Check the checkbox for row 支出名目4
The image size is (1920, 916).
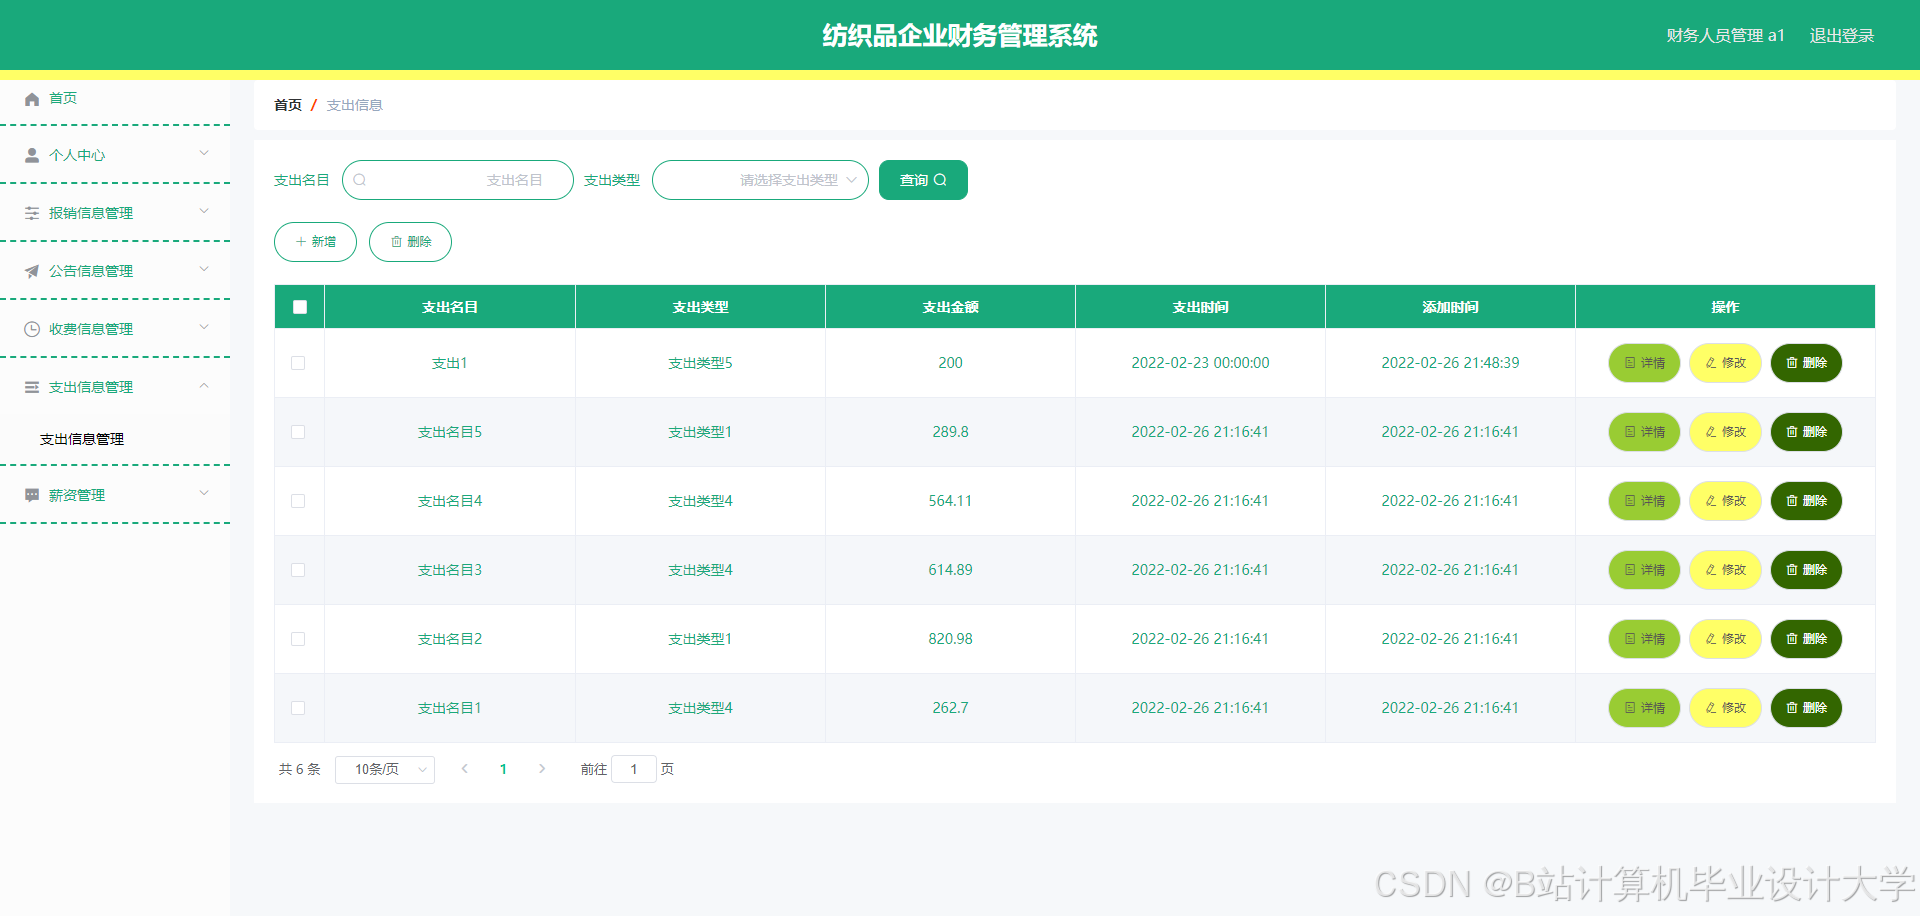298,501
